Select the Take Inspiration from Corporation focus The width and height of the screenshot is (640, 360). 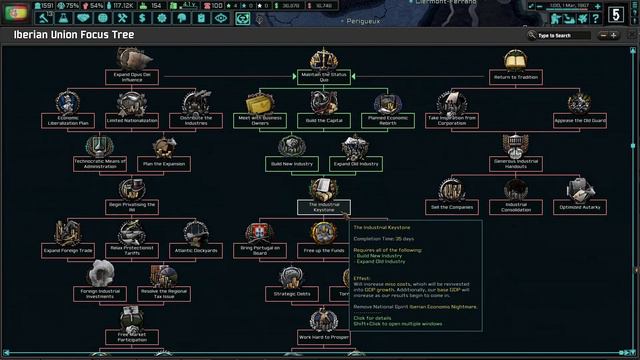pyautogui.click(x=452, y=120)
